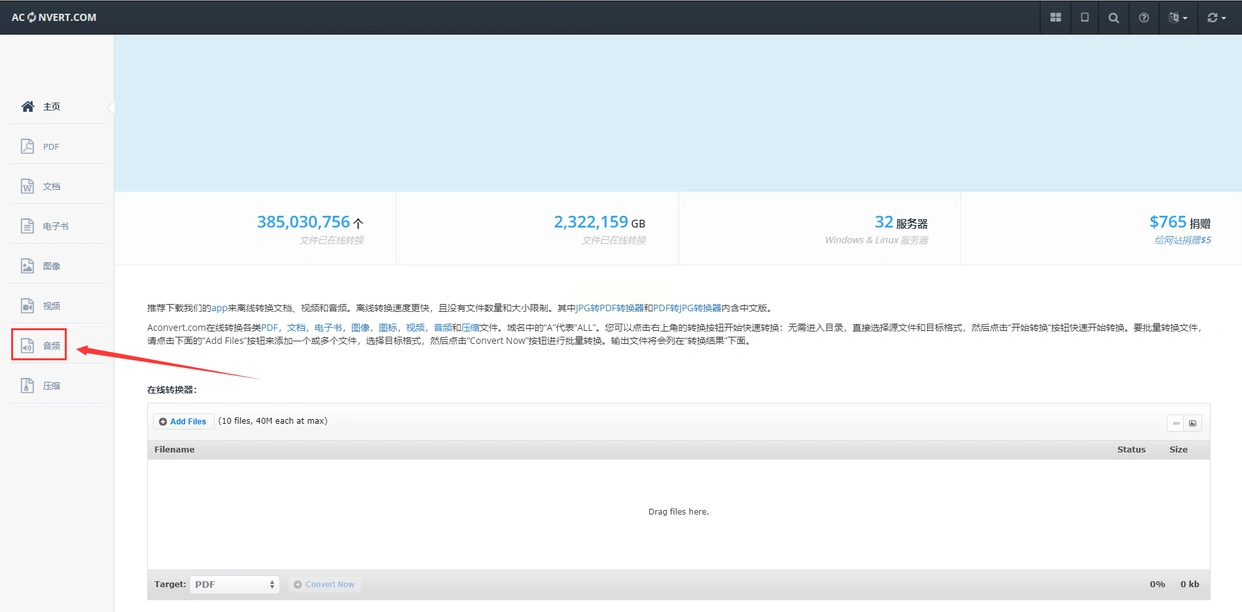Click the ACONVERT.COM logo
Viewport: 1242px width, 612px height.
(x=54, y=17)
